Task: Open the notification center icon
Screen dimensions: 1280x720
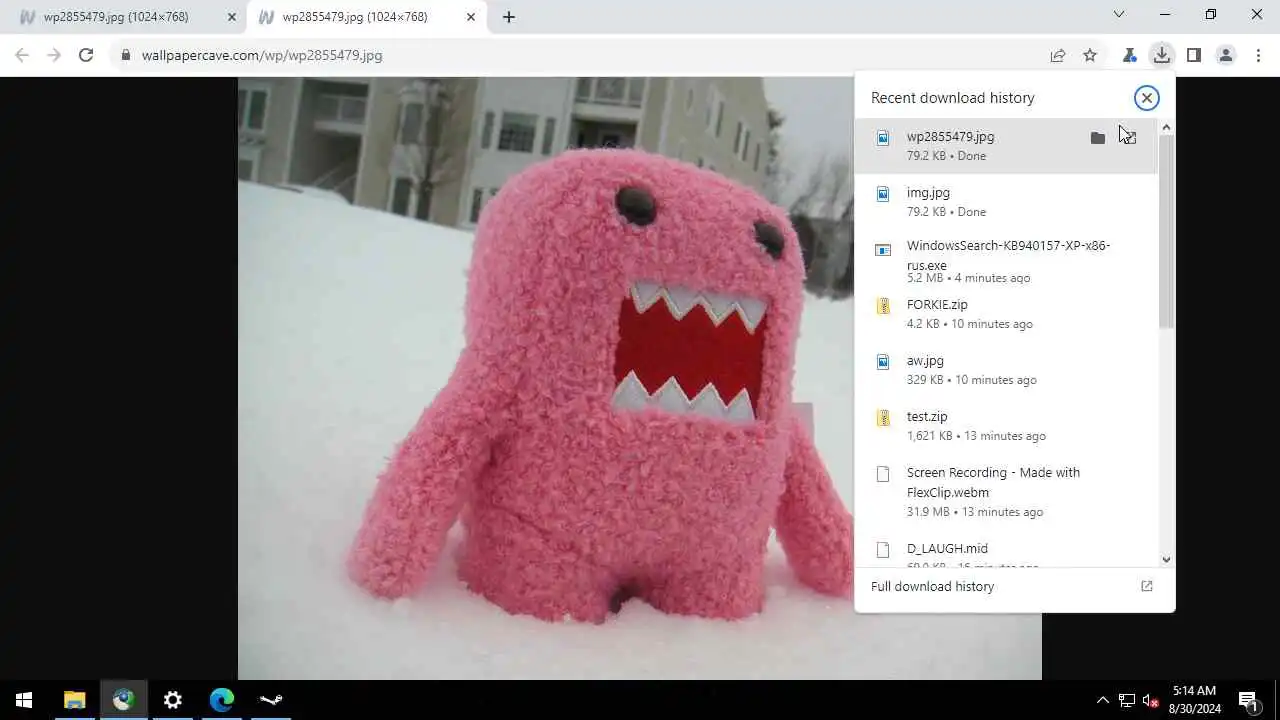Action: point(1248,700)
